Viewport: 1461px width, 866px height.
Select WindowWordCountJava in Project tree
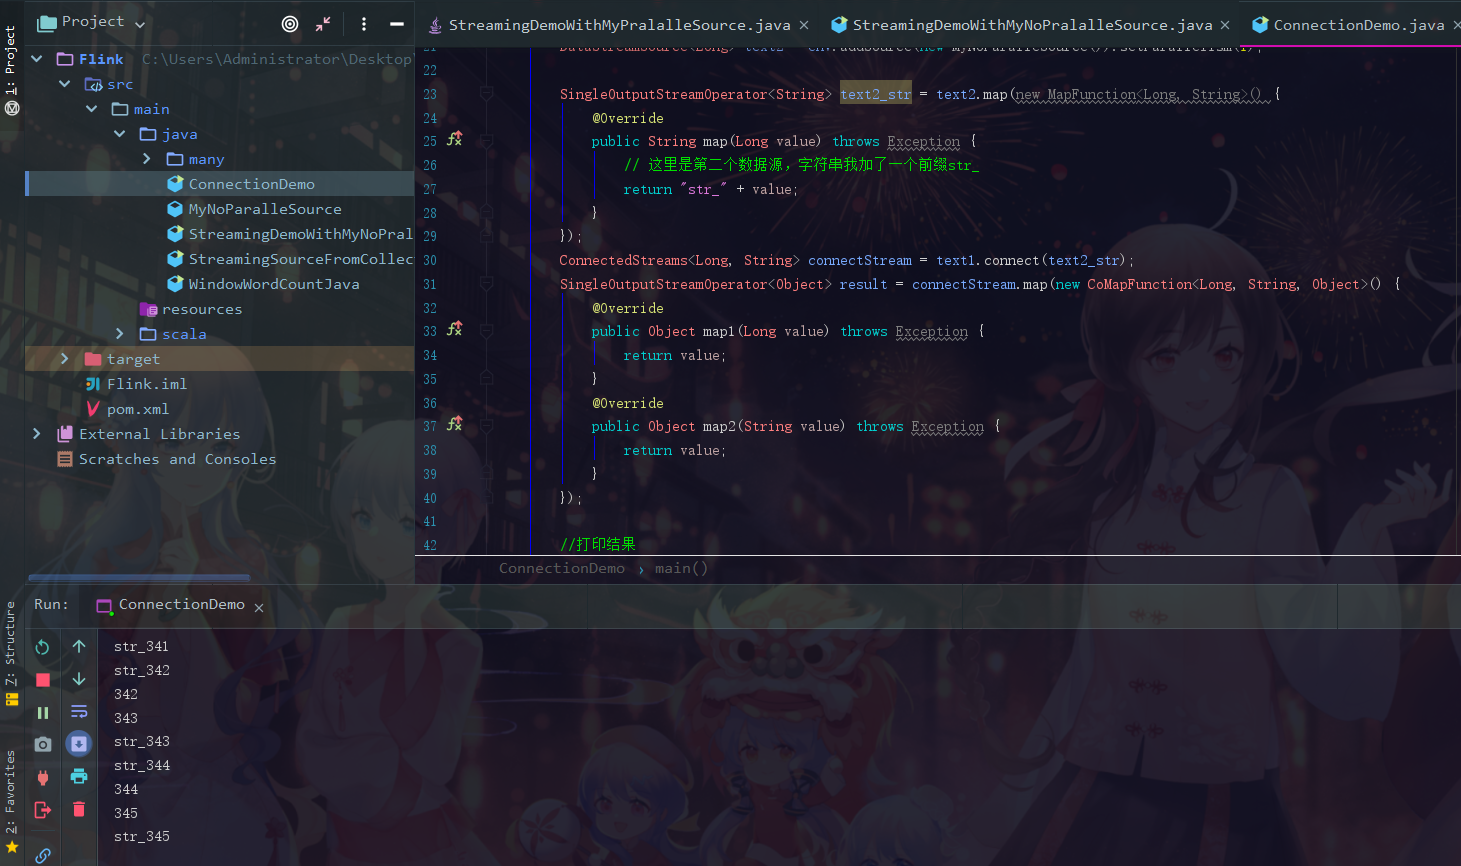click(273, 284)
